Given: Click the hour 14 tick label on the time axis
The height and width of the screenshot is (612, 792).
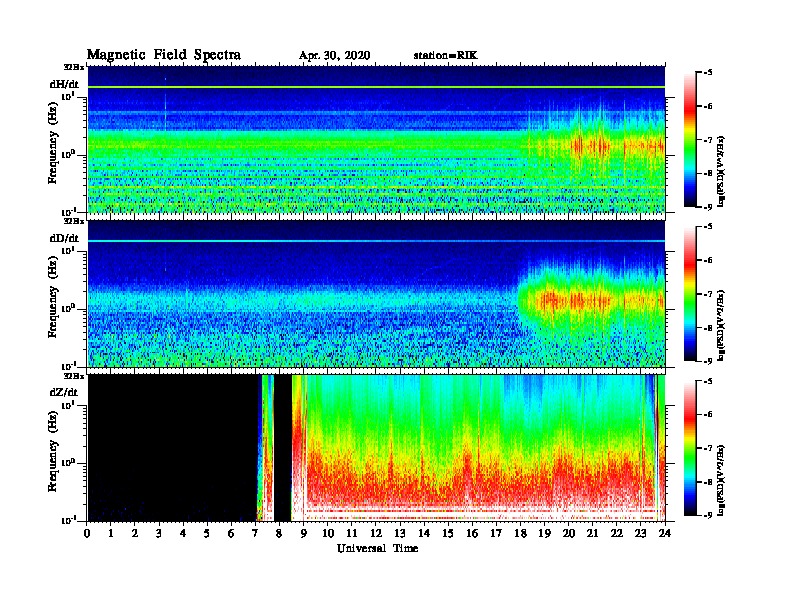Looking at the screenshot, I should point(424,533).
